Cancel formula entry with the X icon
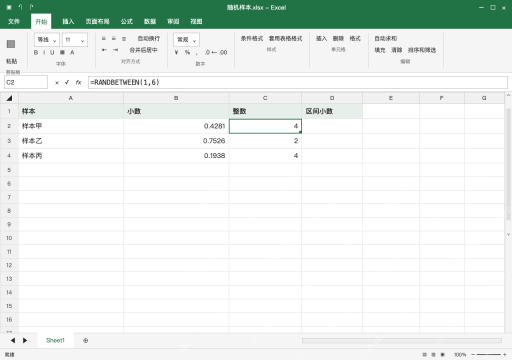 57,82
